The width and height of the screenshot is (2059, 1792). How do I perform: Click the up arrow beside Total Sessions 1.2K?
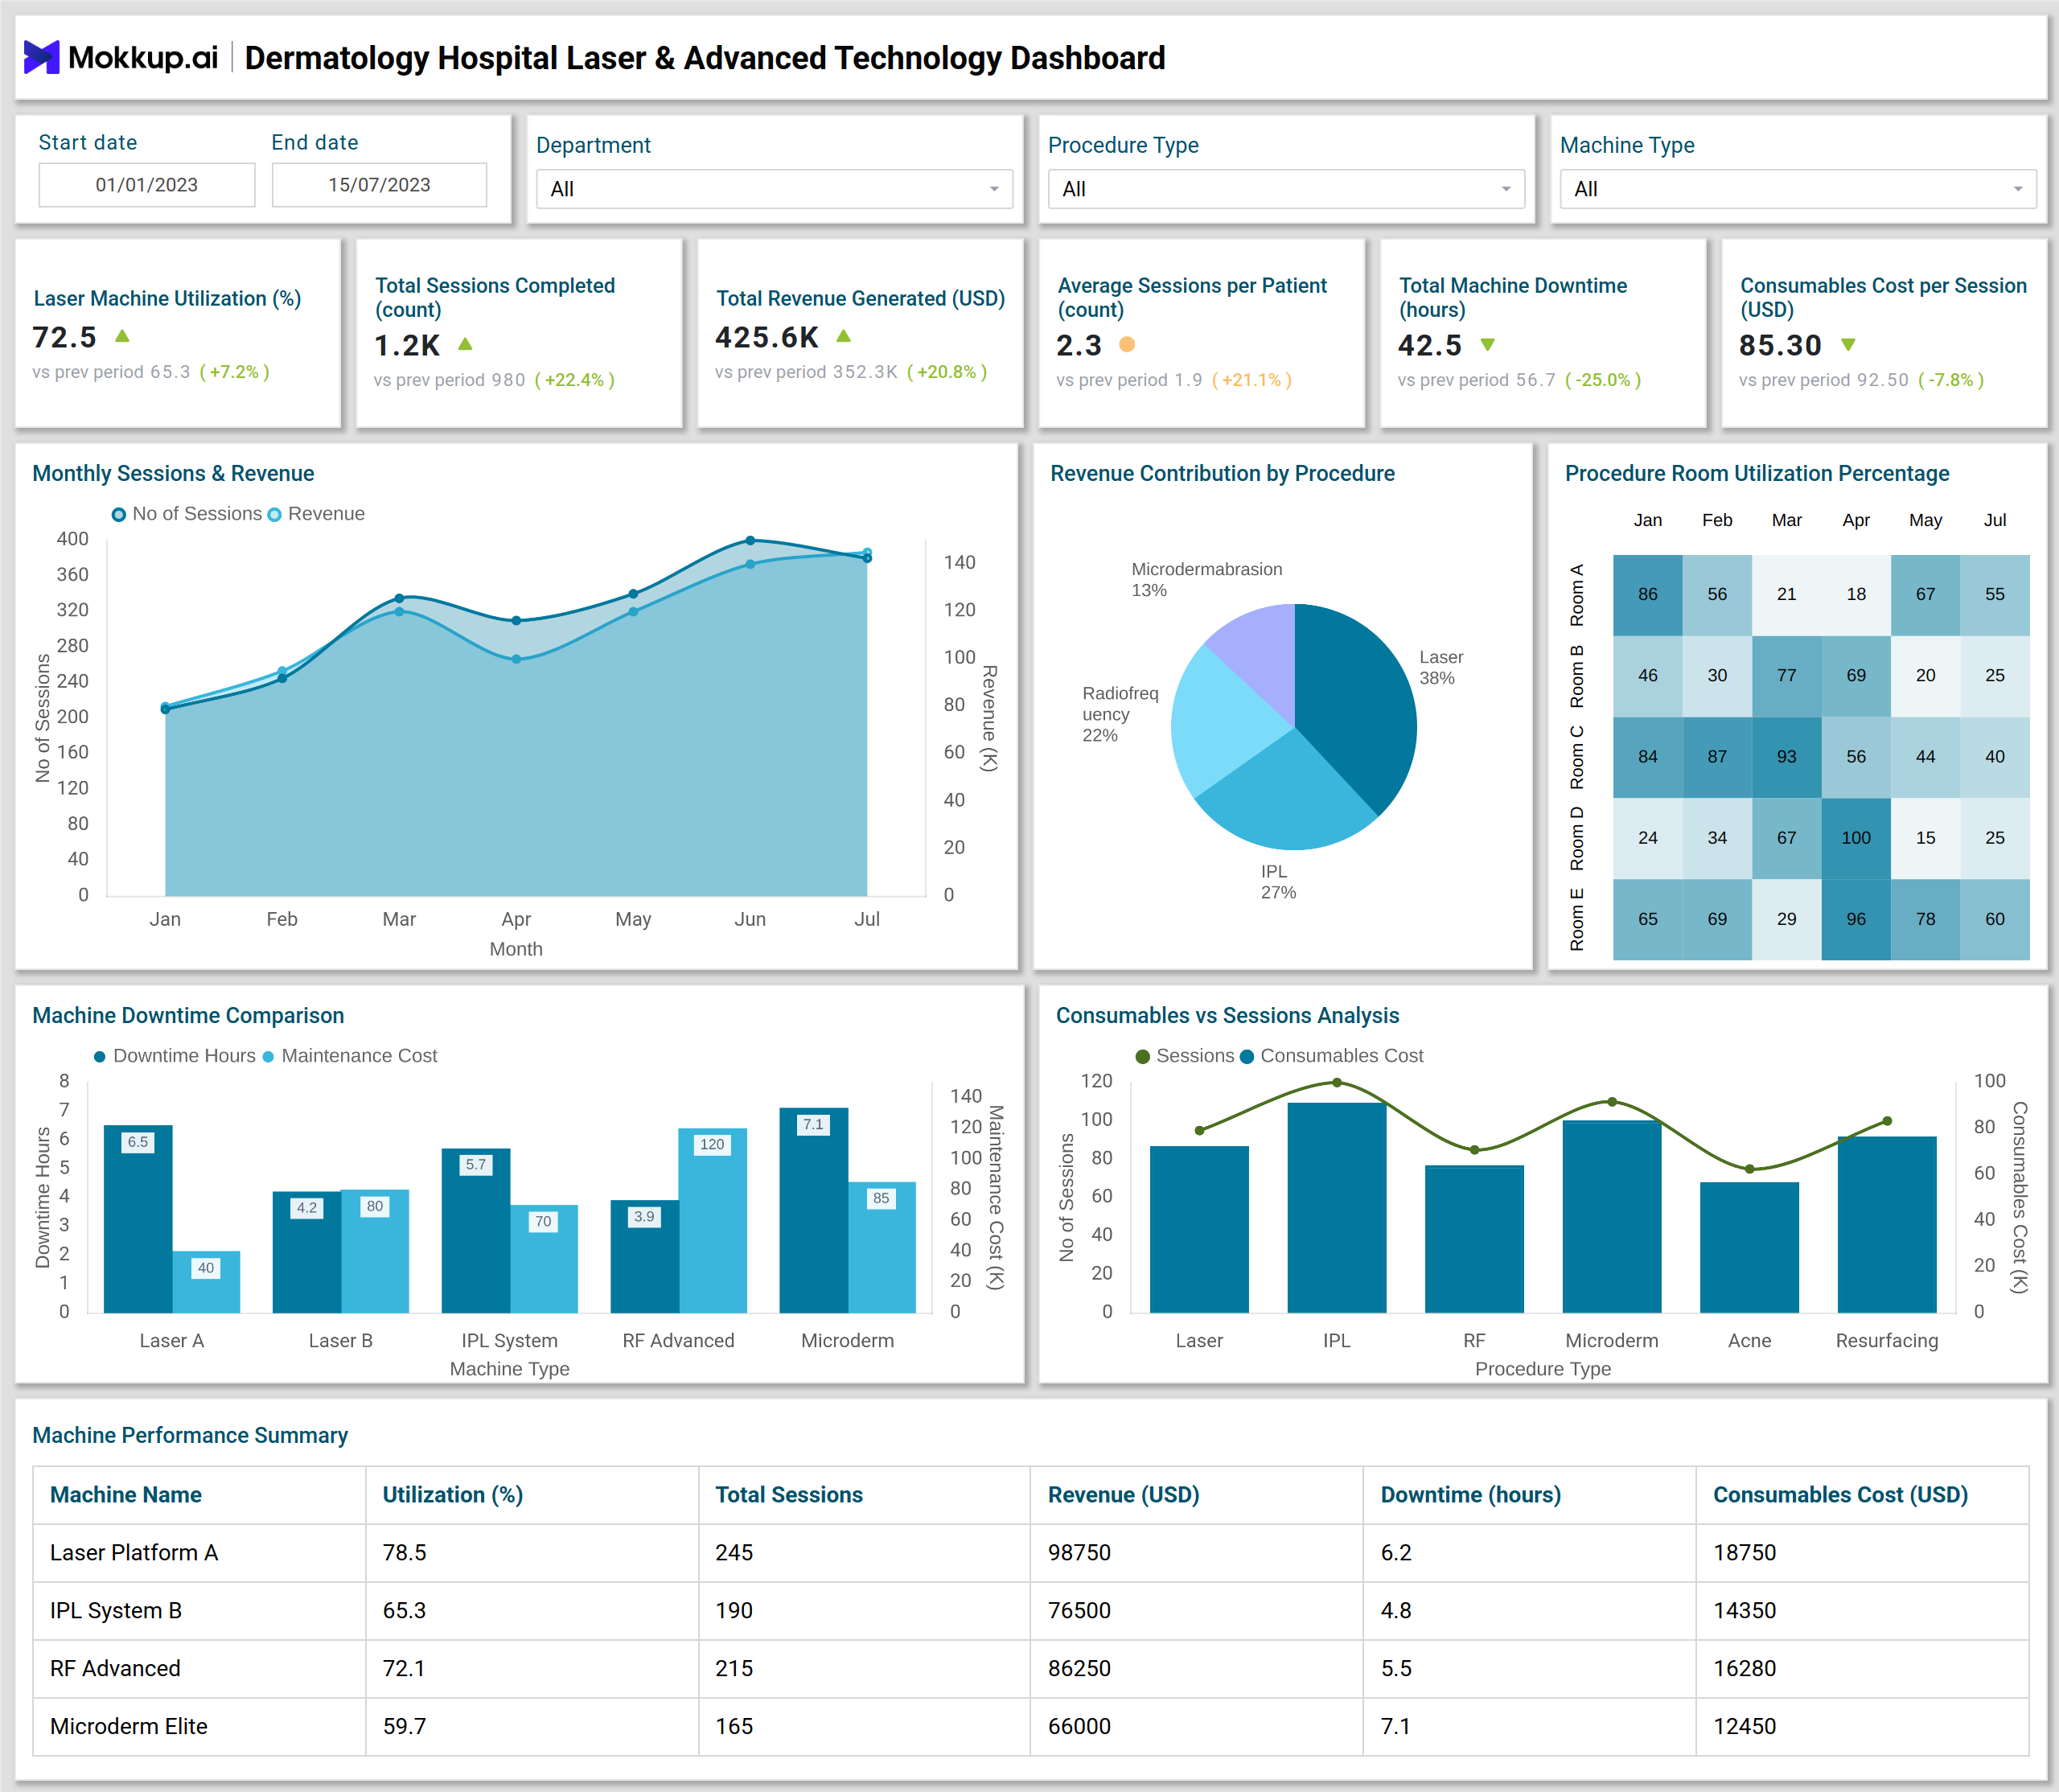click(465, 344)
